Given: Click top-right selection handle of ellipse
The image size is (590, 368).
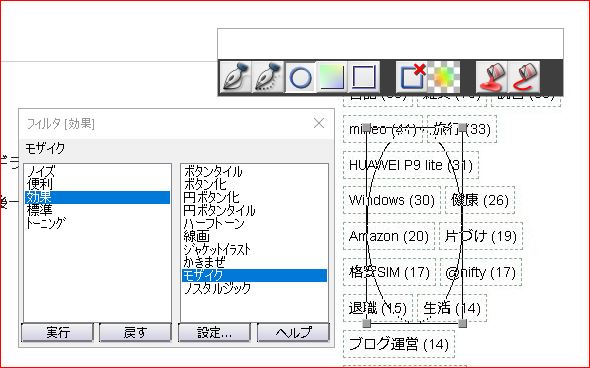Looking at the screenshot, I should 462,128.
